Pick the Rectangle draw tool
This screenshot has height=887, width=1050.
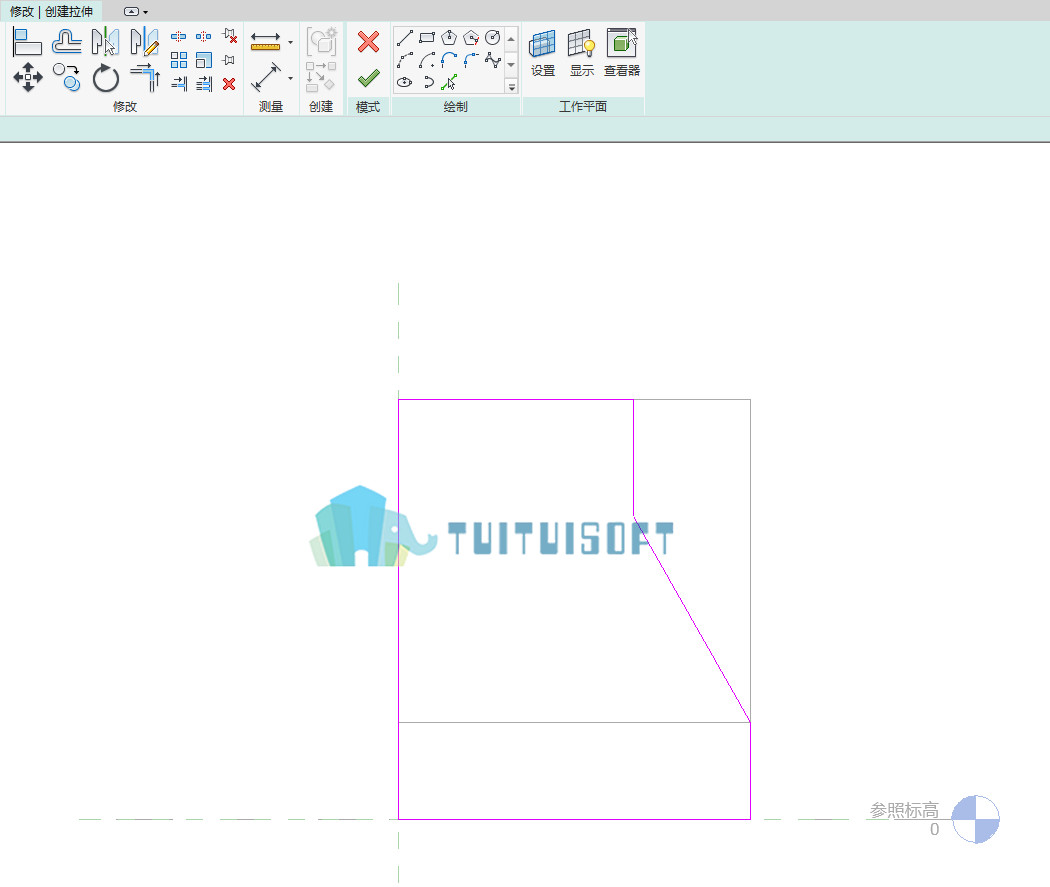(x=427, y=37)
